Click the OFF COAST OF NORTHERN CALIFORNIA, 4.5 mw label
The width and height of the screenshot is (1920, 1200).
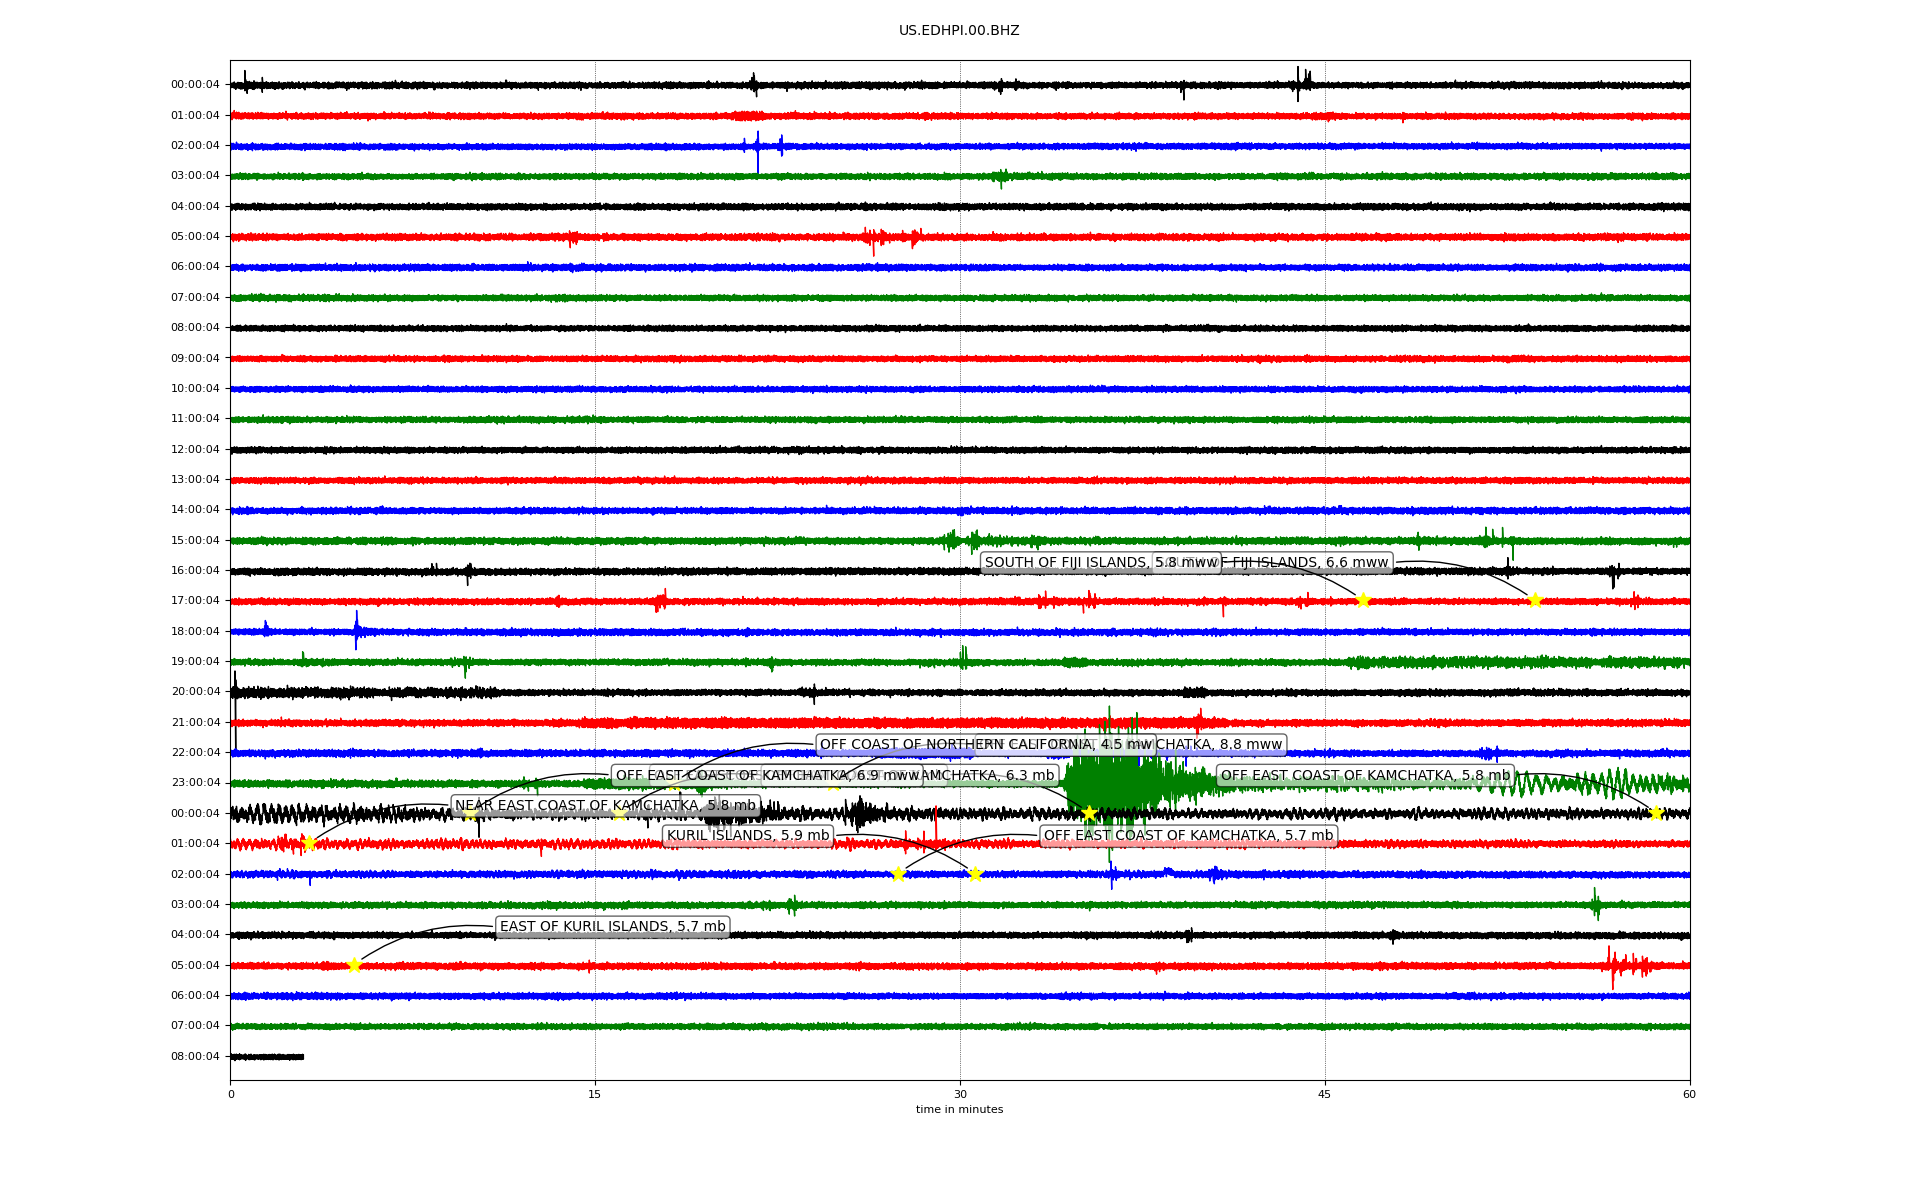[x=986, y=745]
